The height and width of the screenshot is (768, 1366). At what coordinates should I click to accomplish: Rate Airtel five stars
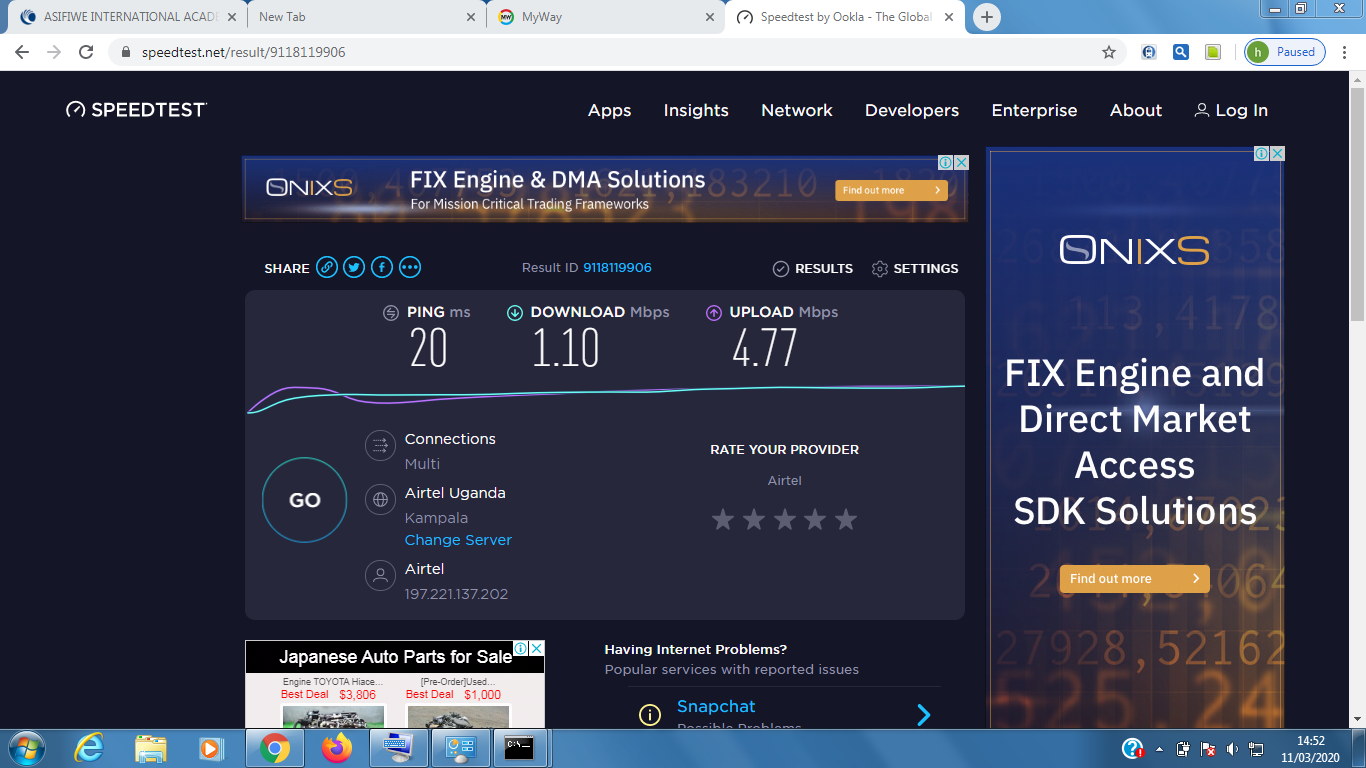pos(846,519)
